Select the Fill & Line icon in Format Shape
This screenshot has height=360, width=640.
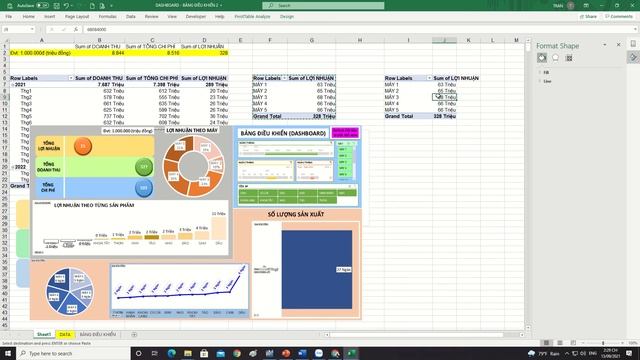coord(542,58)
